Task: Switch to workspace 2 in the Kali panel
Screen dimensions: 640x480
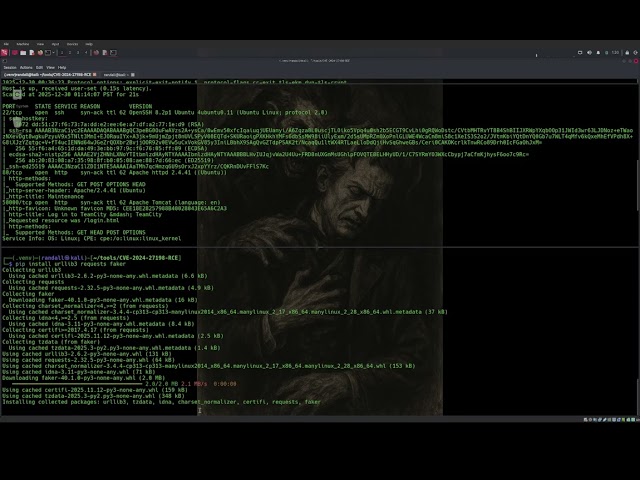Action: tap(70, 53)
